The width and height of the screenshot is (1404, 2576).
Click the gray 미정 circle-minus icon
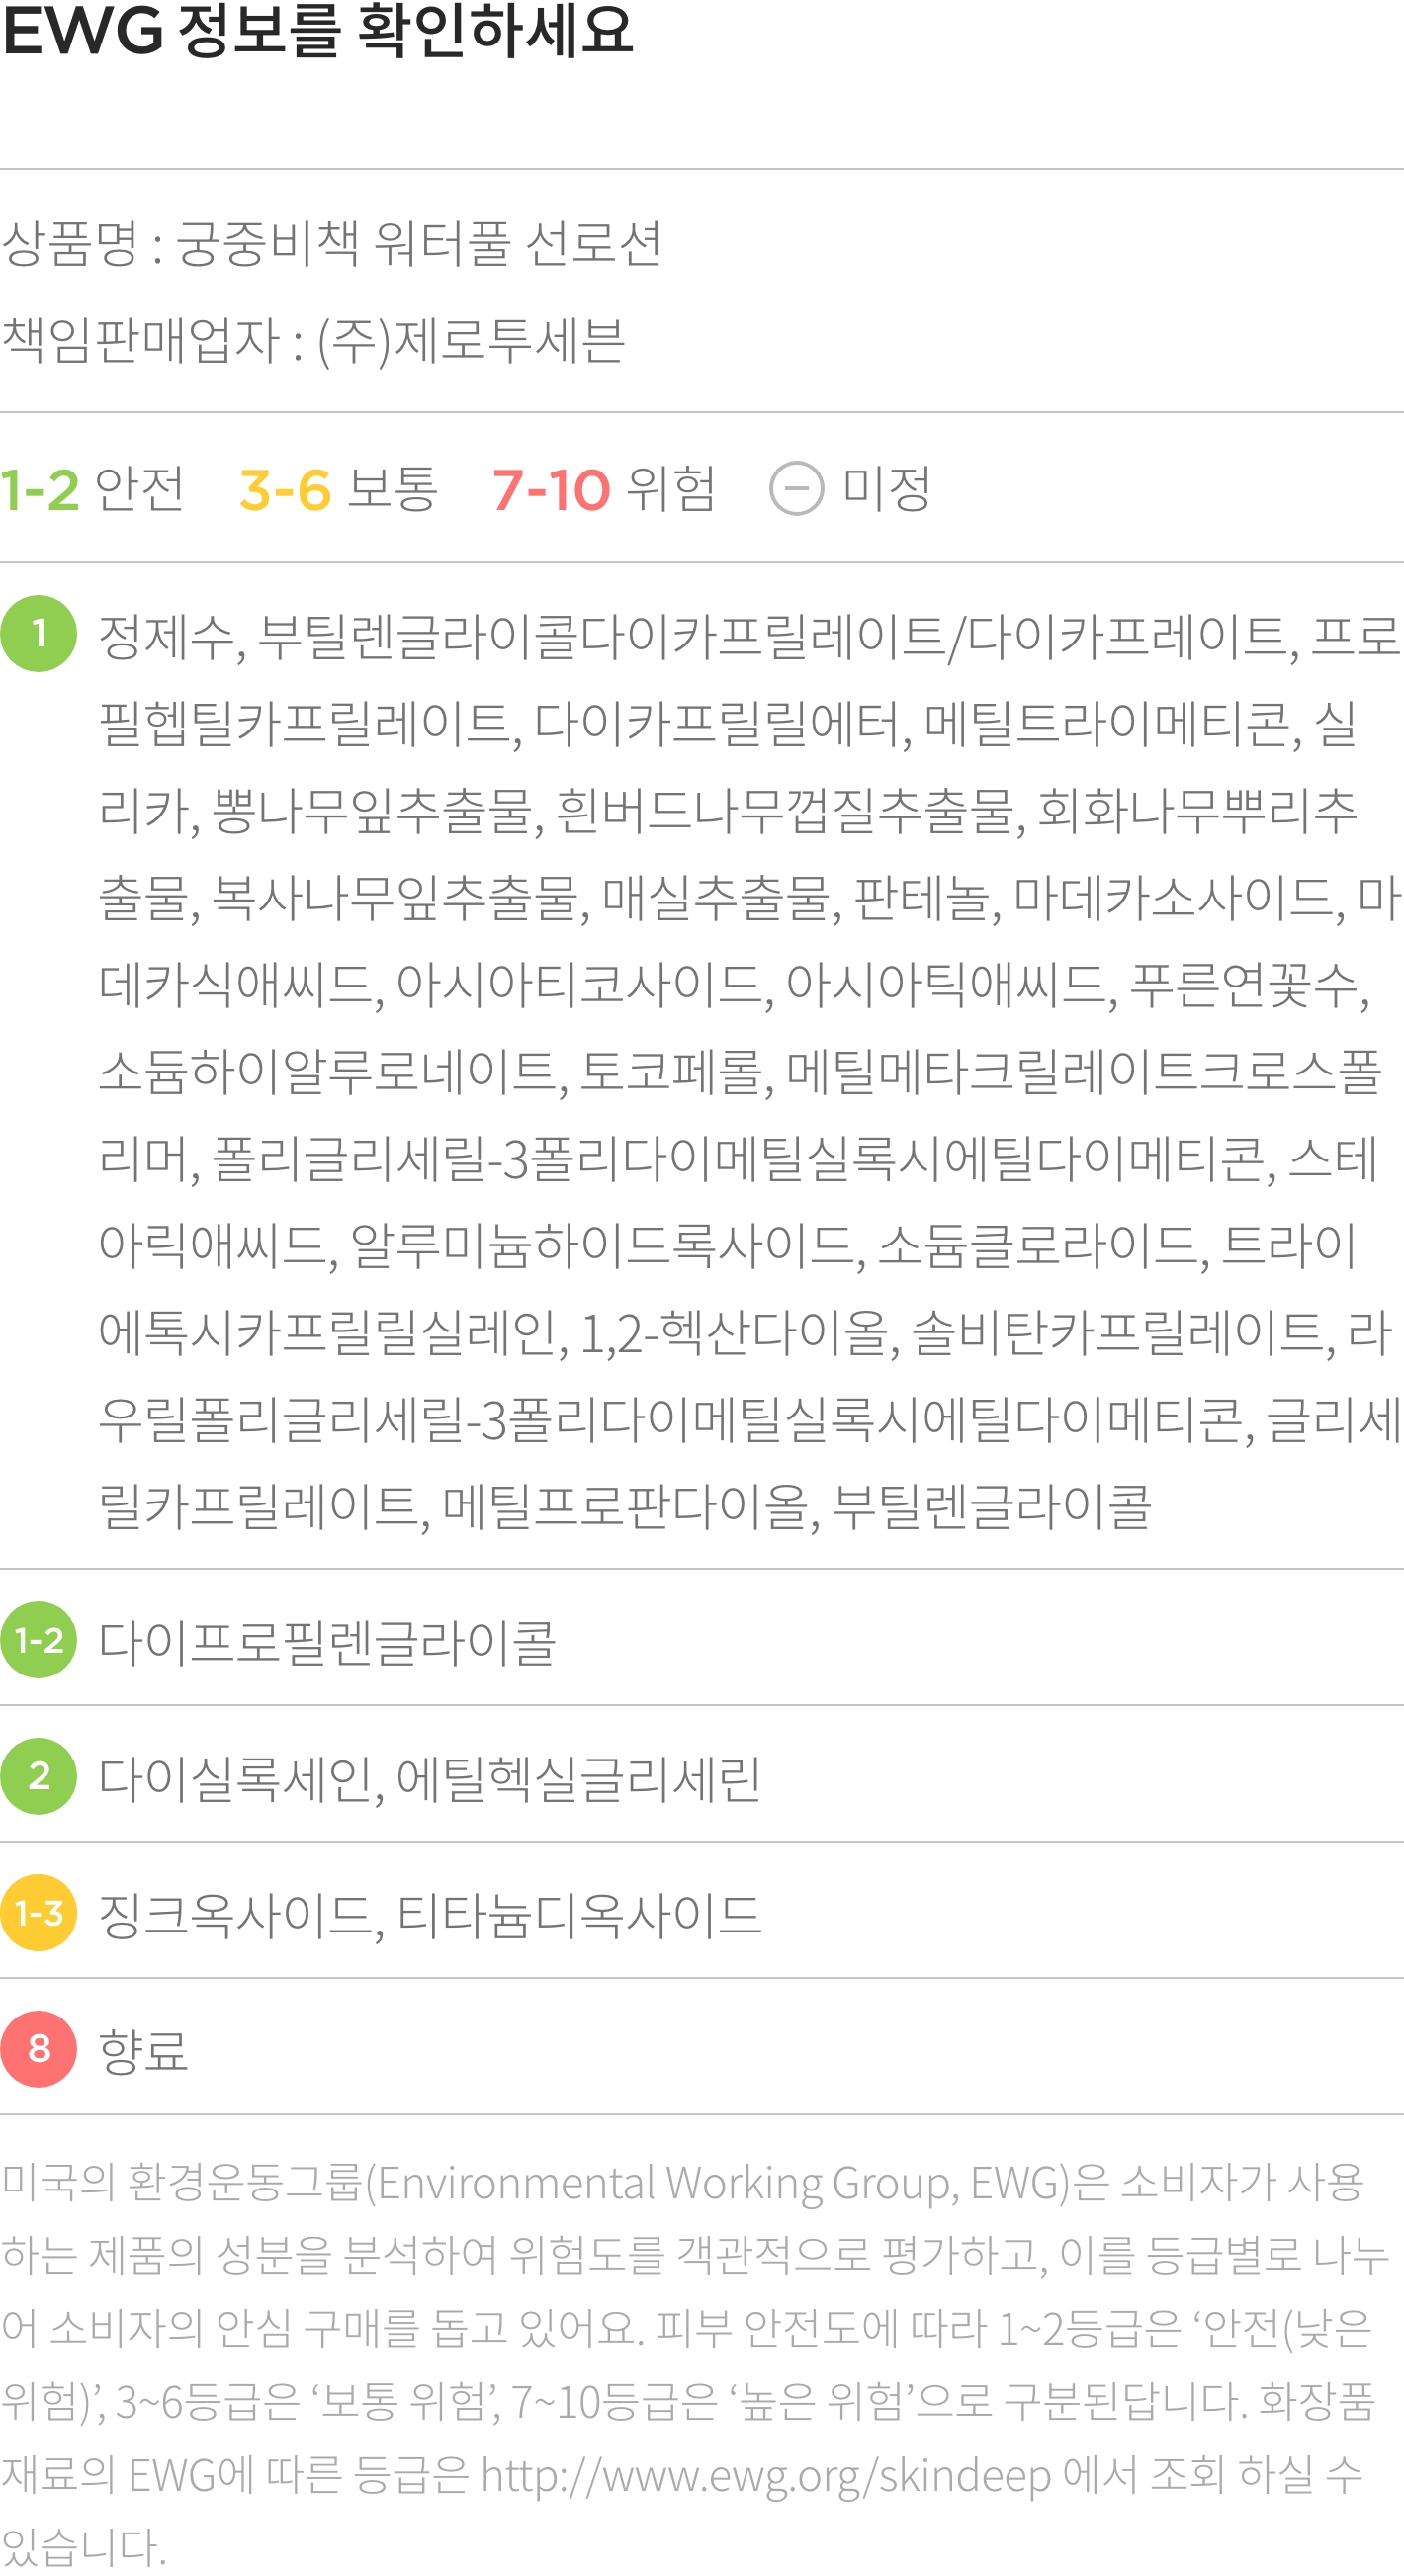click(x=797, y=489)
